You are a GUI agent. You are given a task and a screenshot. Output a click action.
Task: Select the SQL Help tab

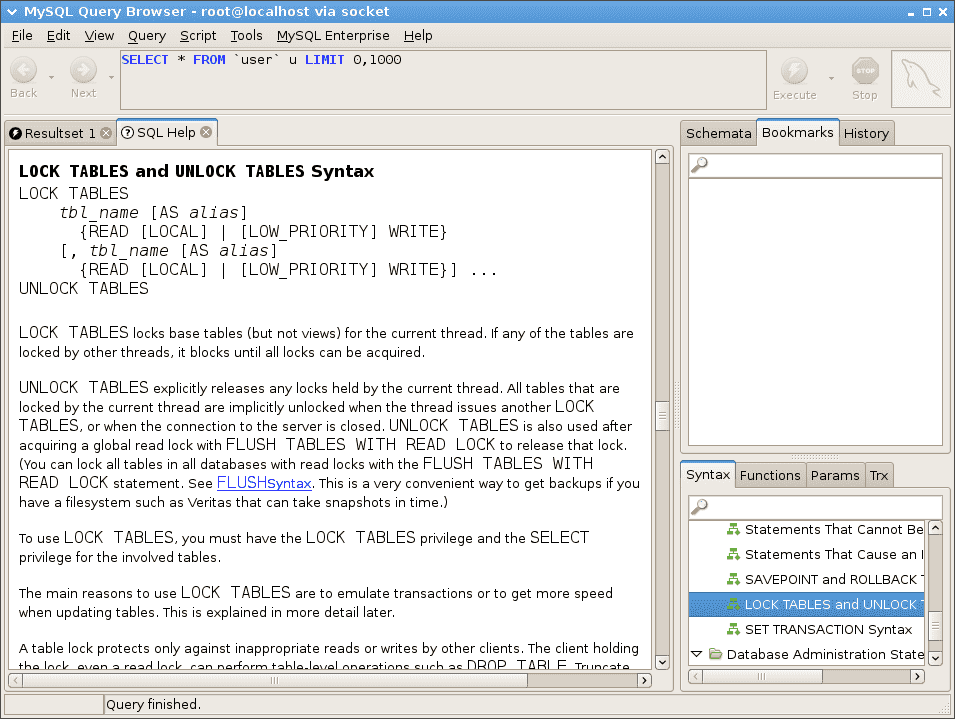[x=167, y=132]
